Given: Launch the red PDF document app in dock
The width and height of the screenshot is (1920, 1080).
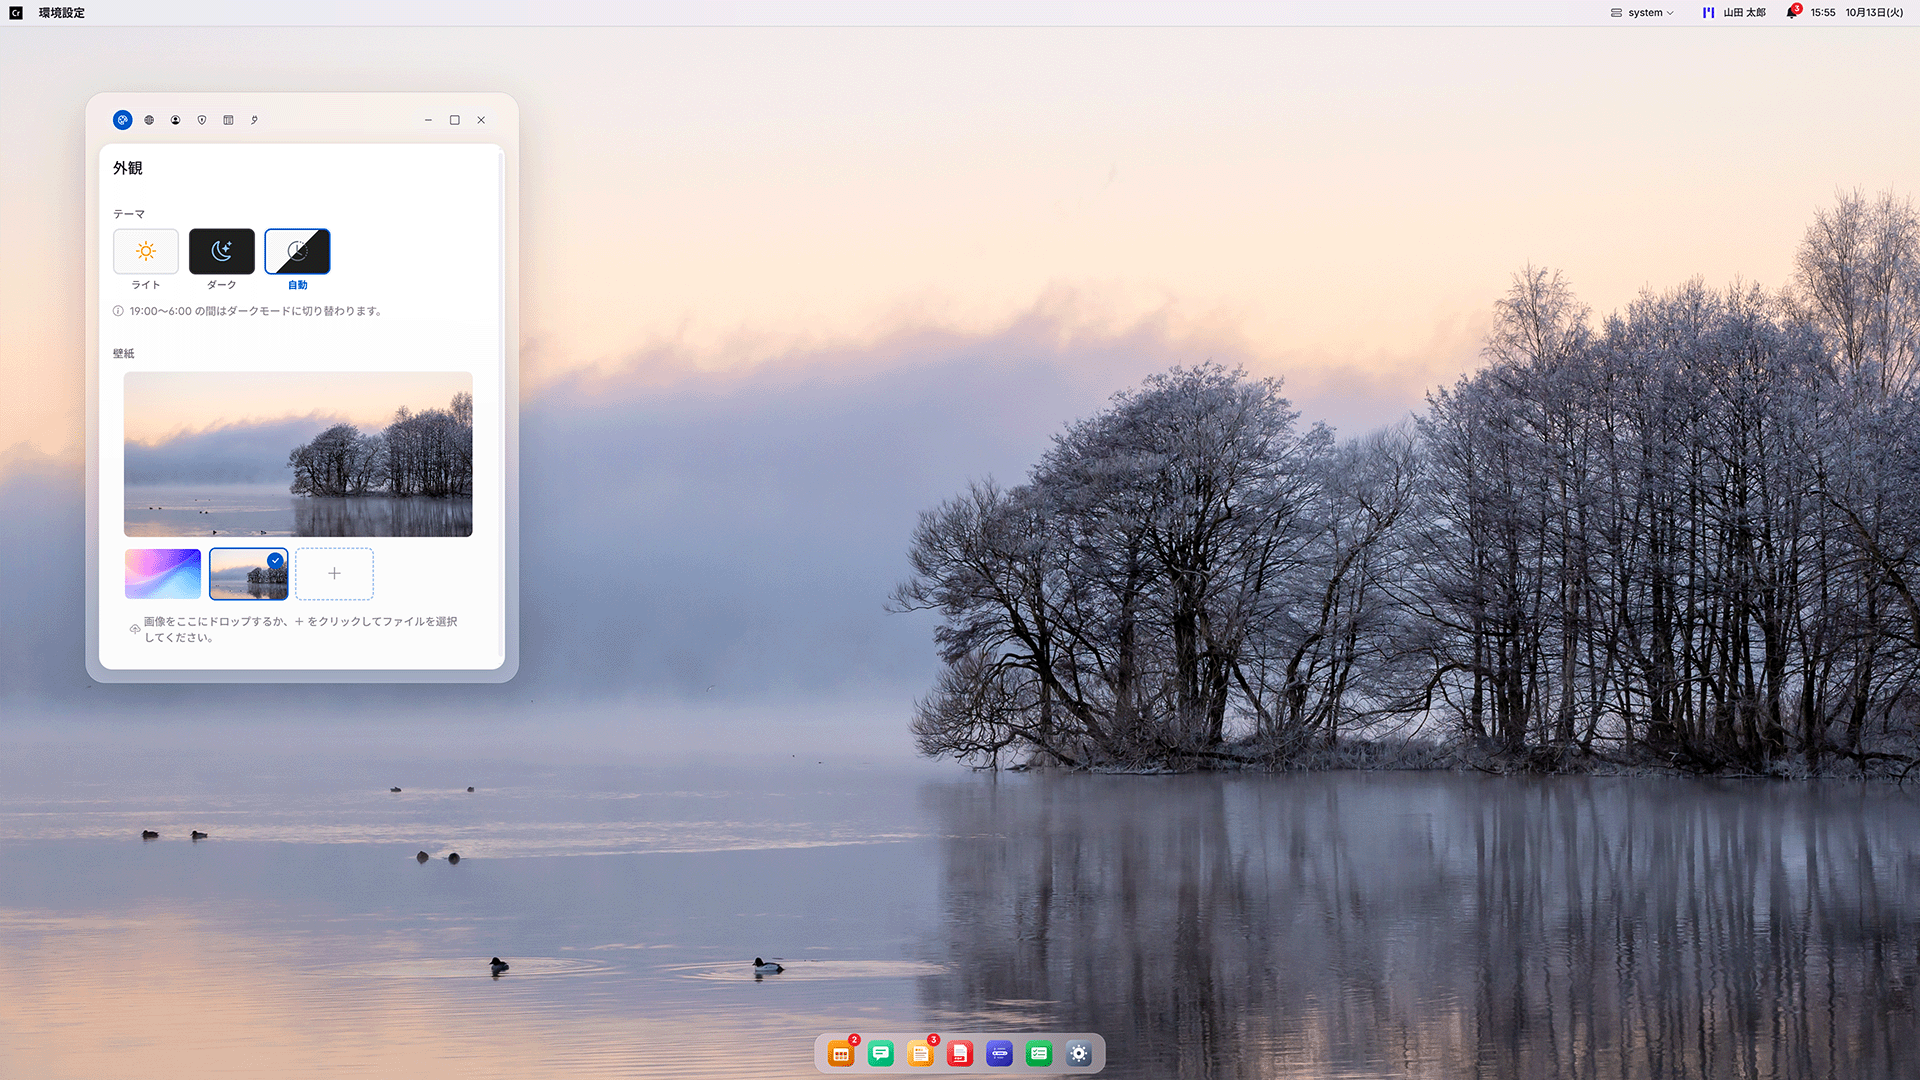Looking at the screenshot, I should (960, 1054).
